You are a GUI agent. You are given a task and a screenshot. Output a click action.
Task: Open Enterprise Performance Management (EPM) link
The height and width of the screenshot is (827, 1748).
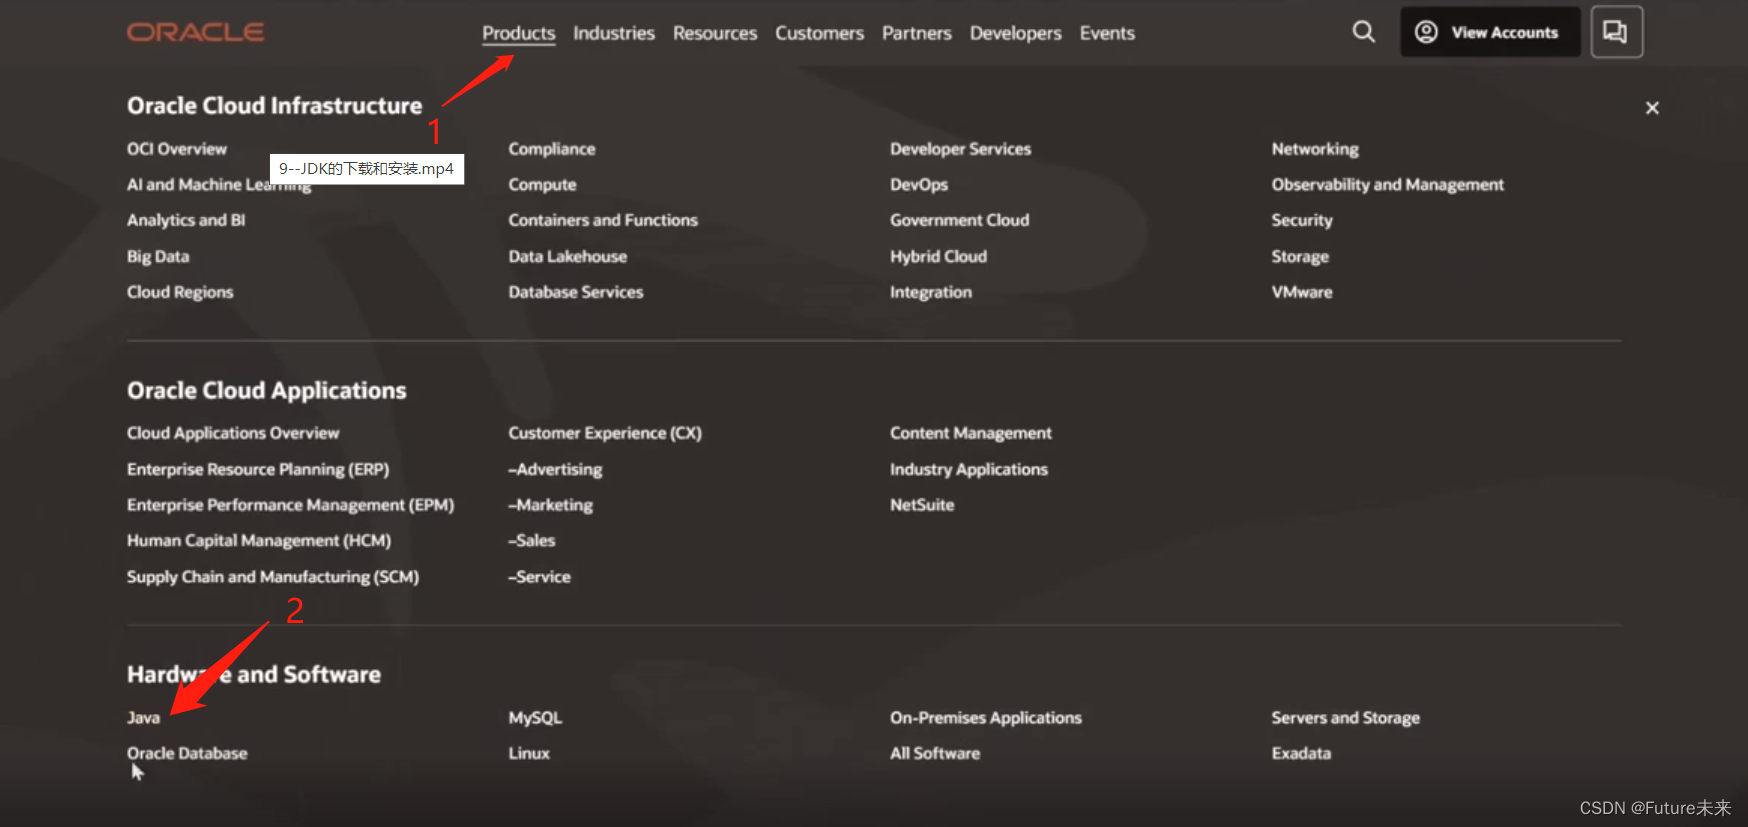pos(290,505)
